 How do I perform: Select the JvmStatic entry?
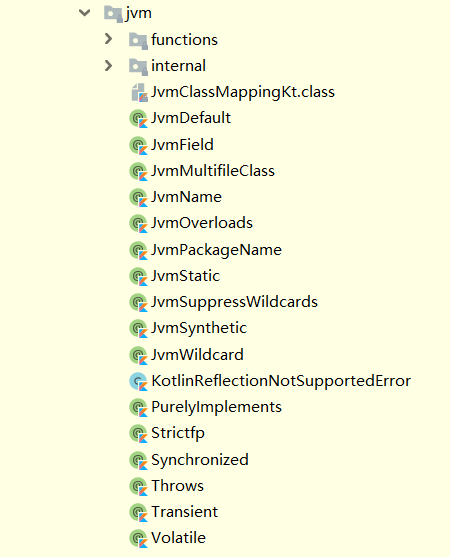(185, 276)
